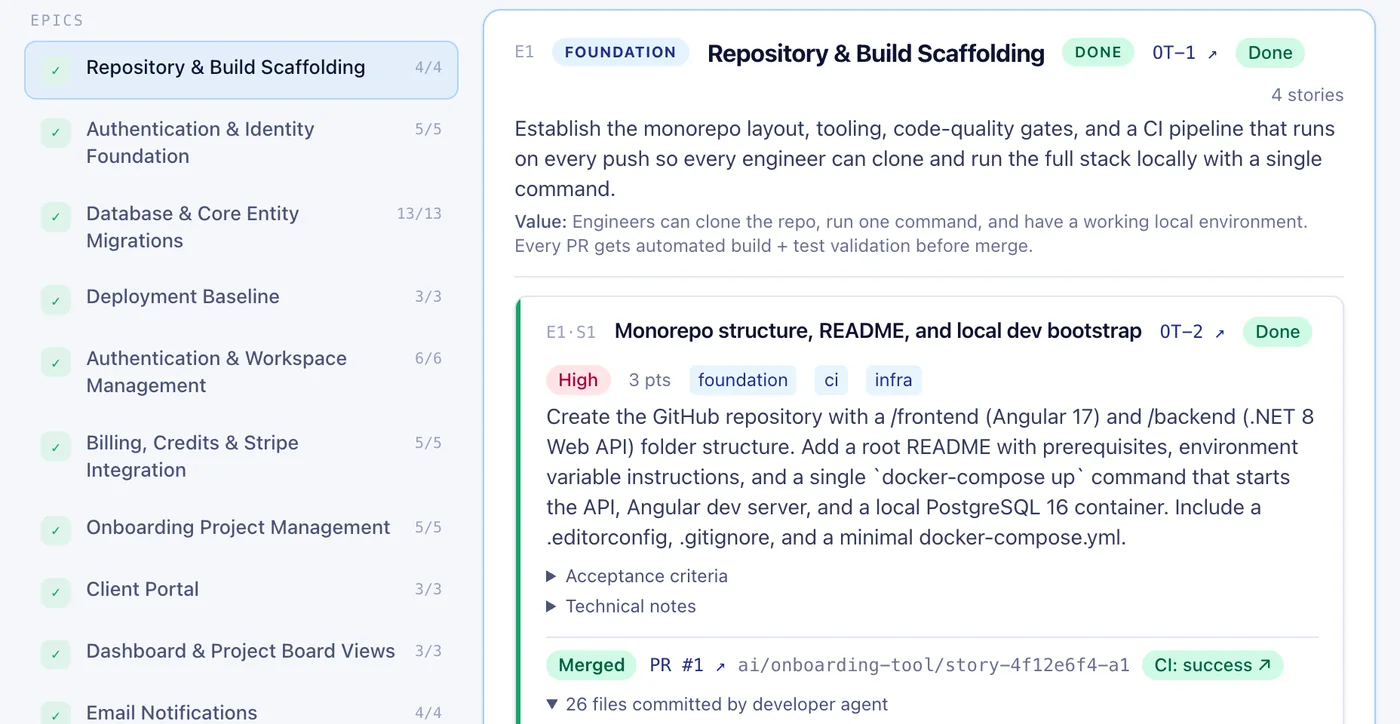The height and width of the screenshot is (724, 1400).
Task: Click the E1·S1 story identifier
Action: click(x=571, y=333)
